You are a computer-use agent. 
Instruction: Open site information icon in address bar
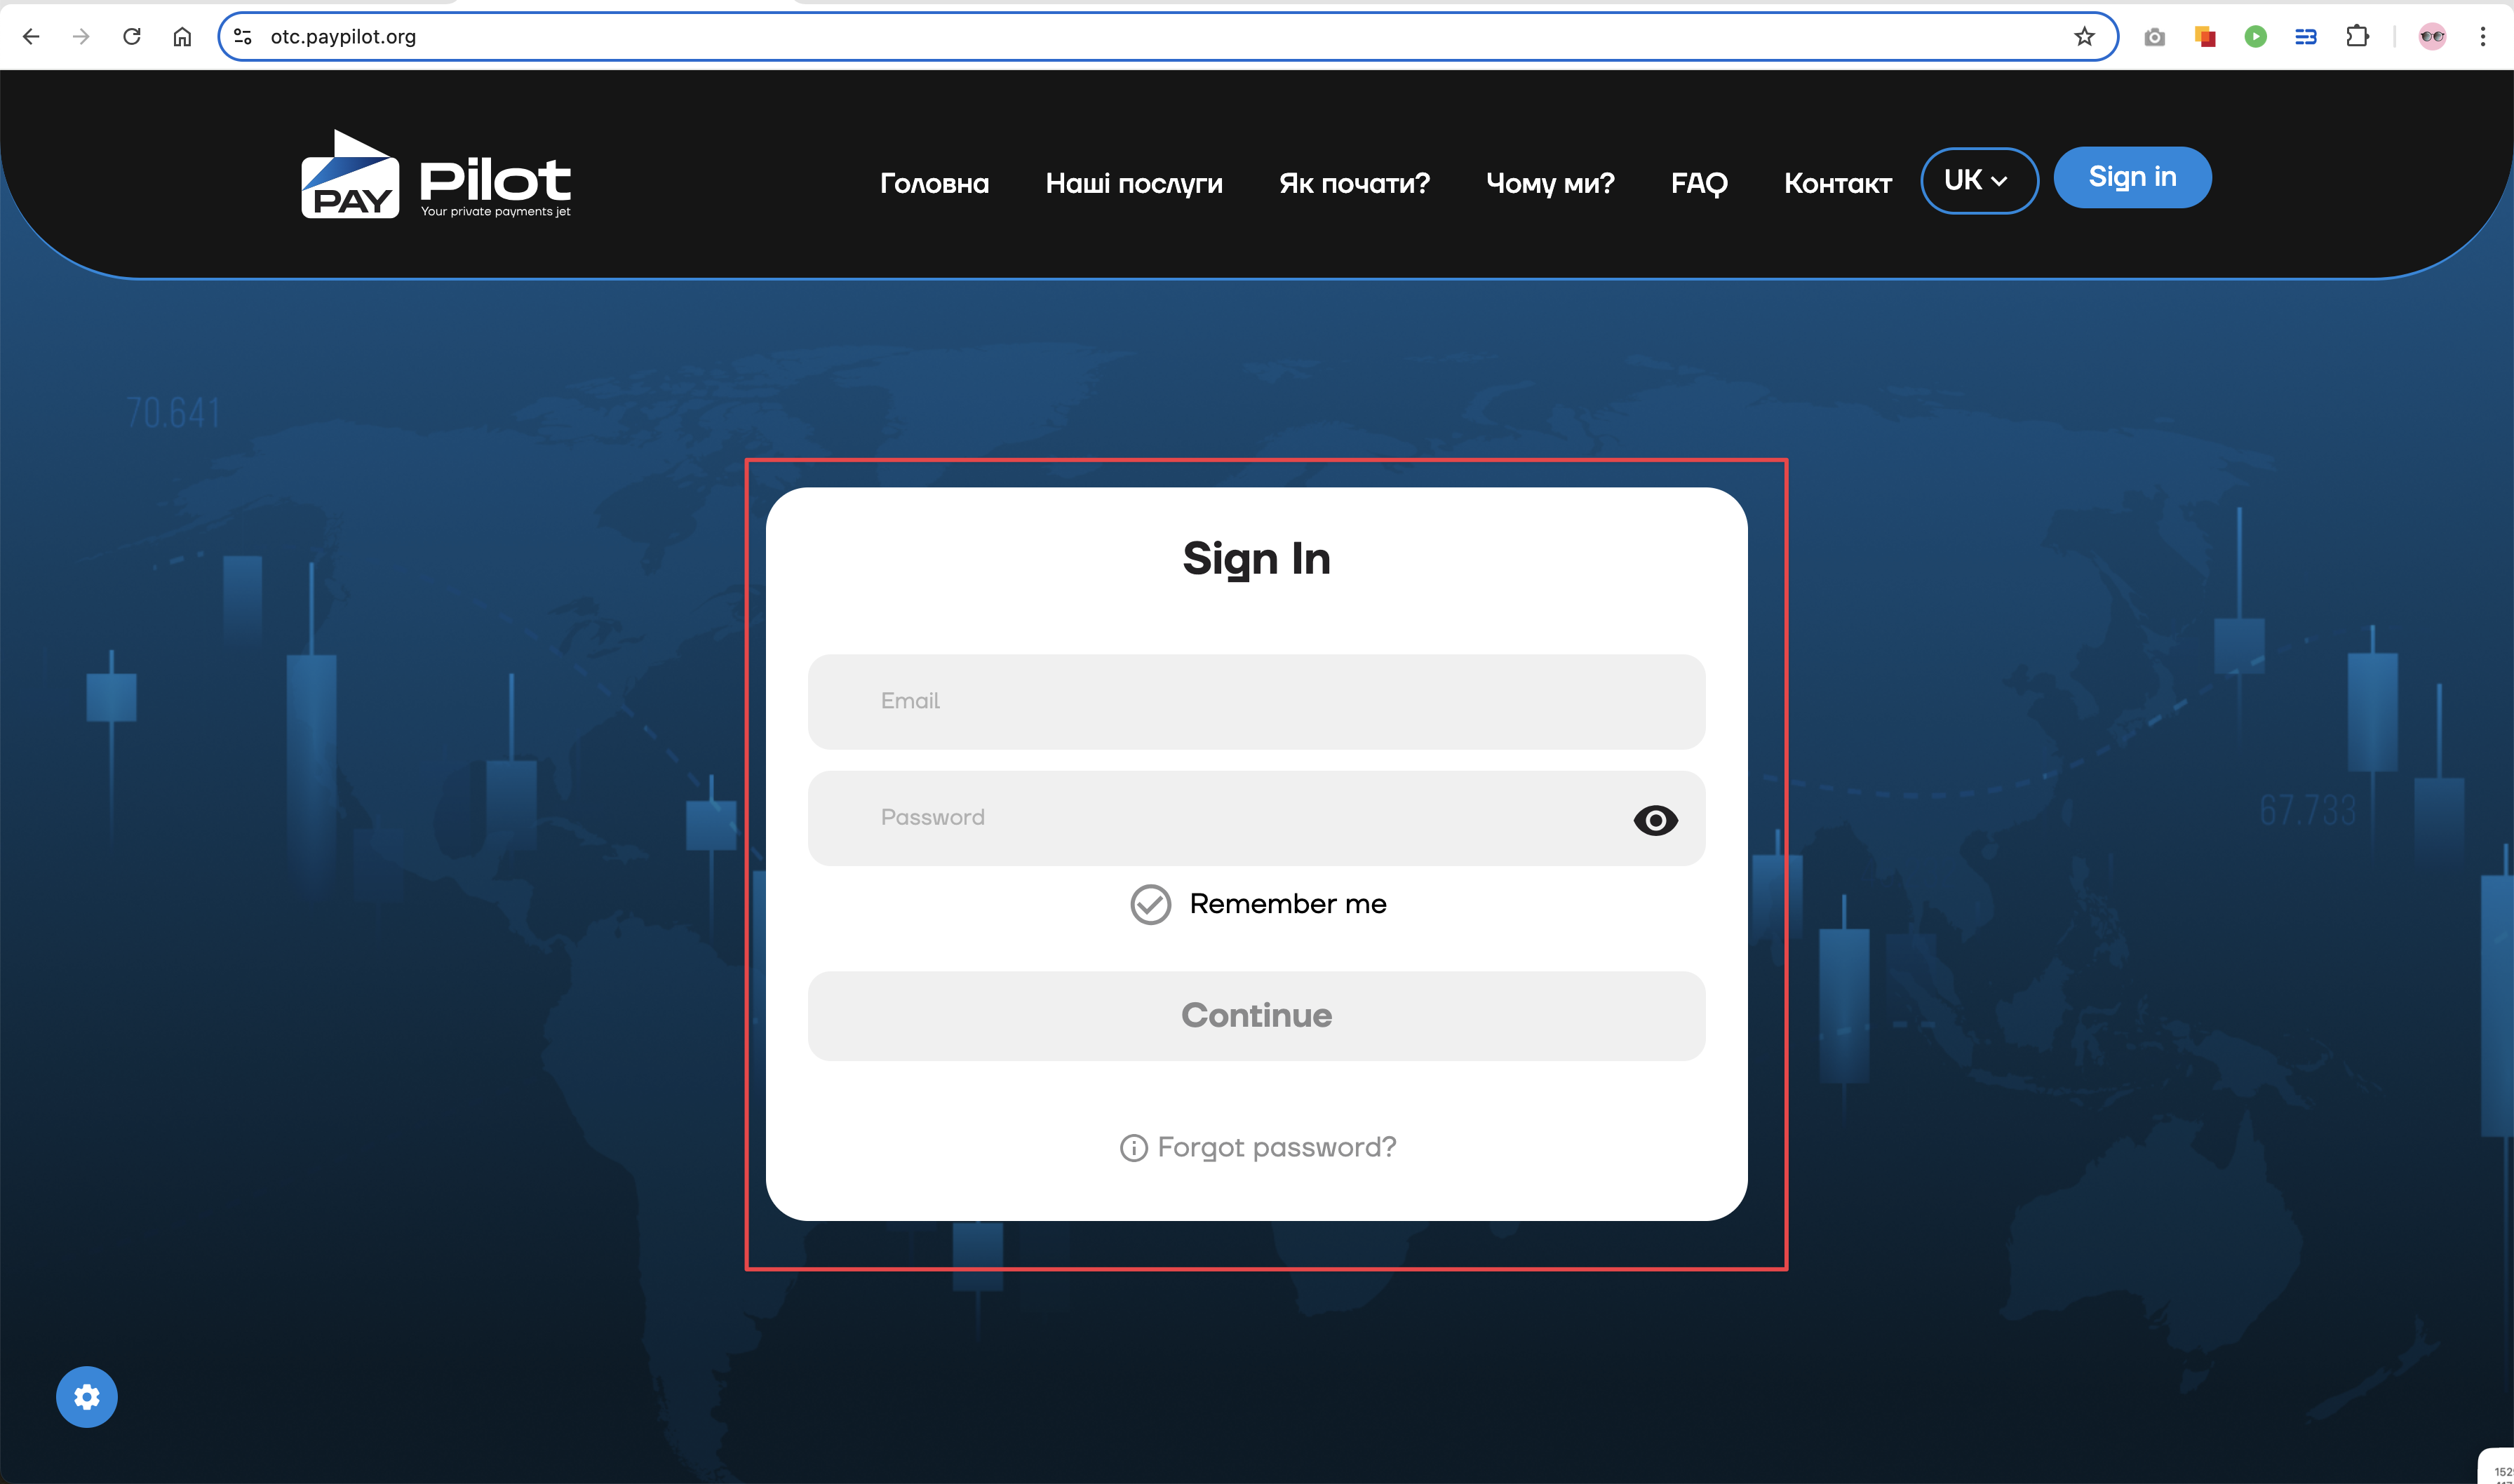242,37
